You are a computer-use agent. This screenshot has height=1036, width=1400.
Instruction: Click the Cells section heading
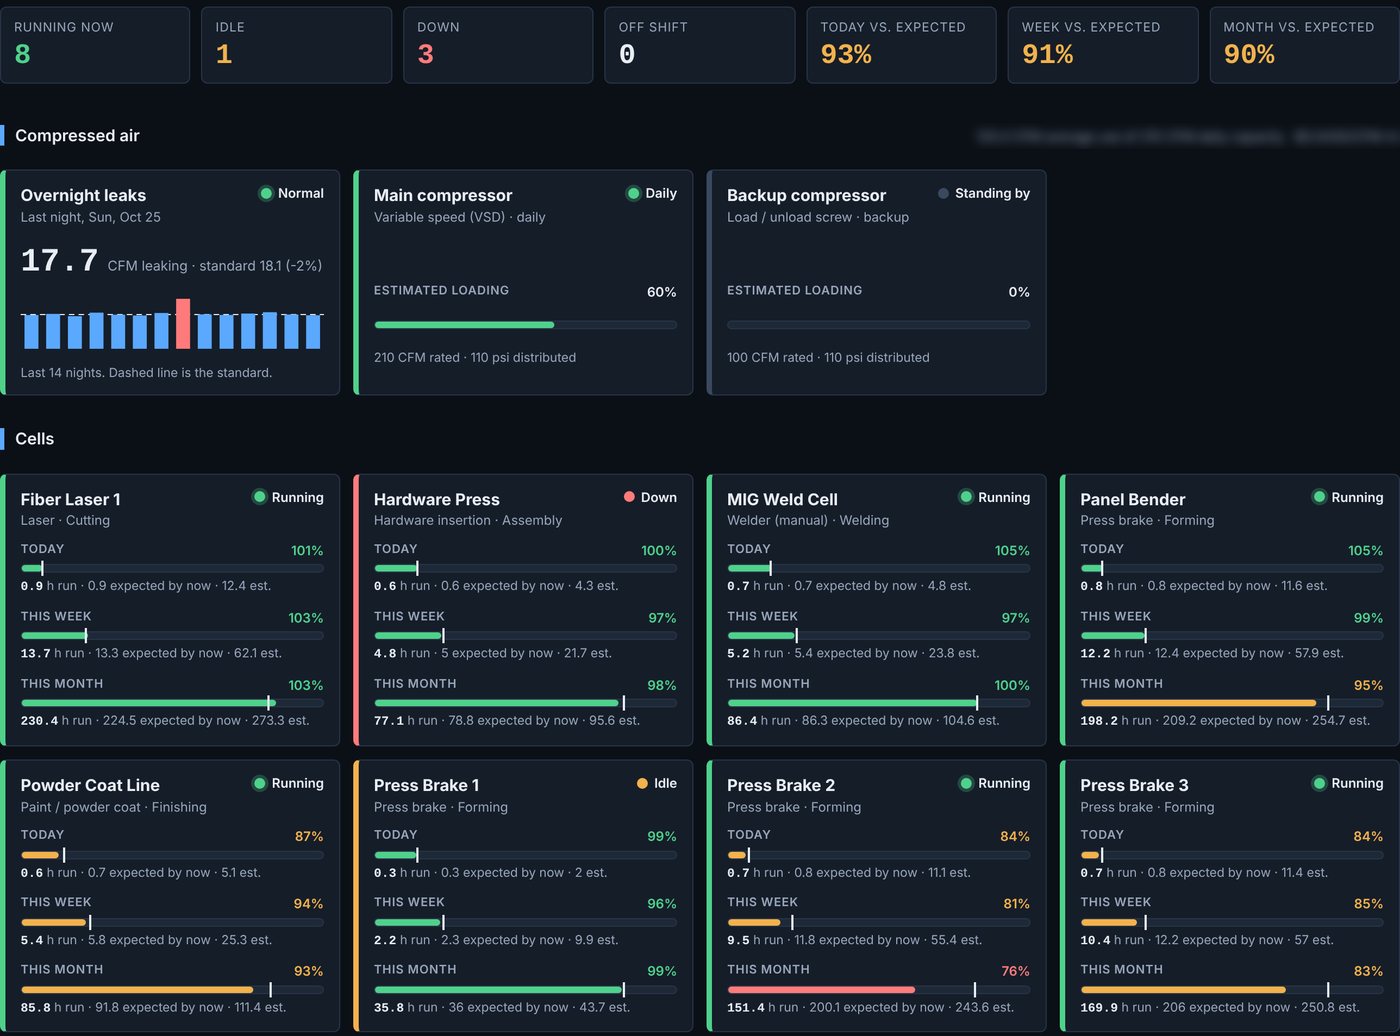coord(35,439)
